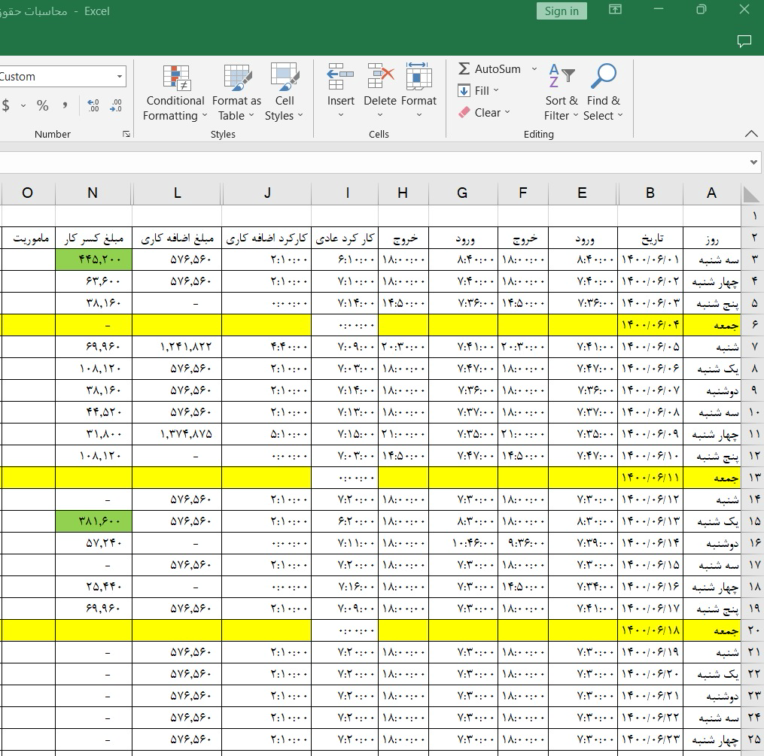
Task: Select cell ۴:۴۰:۰۰ in column J
Action: coord(267,347)
